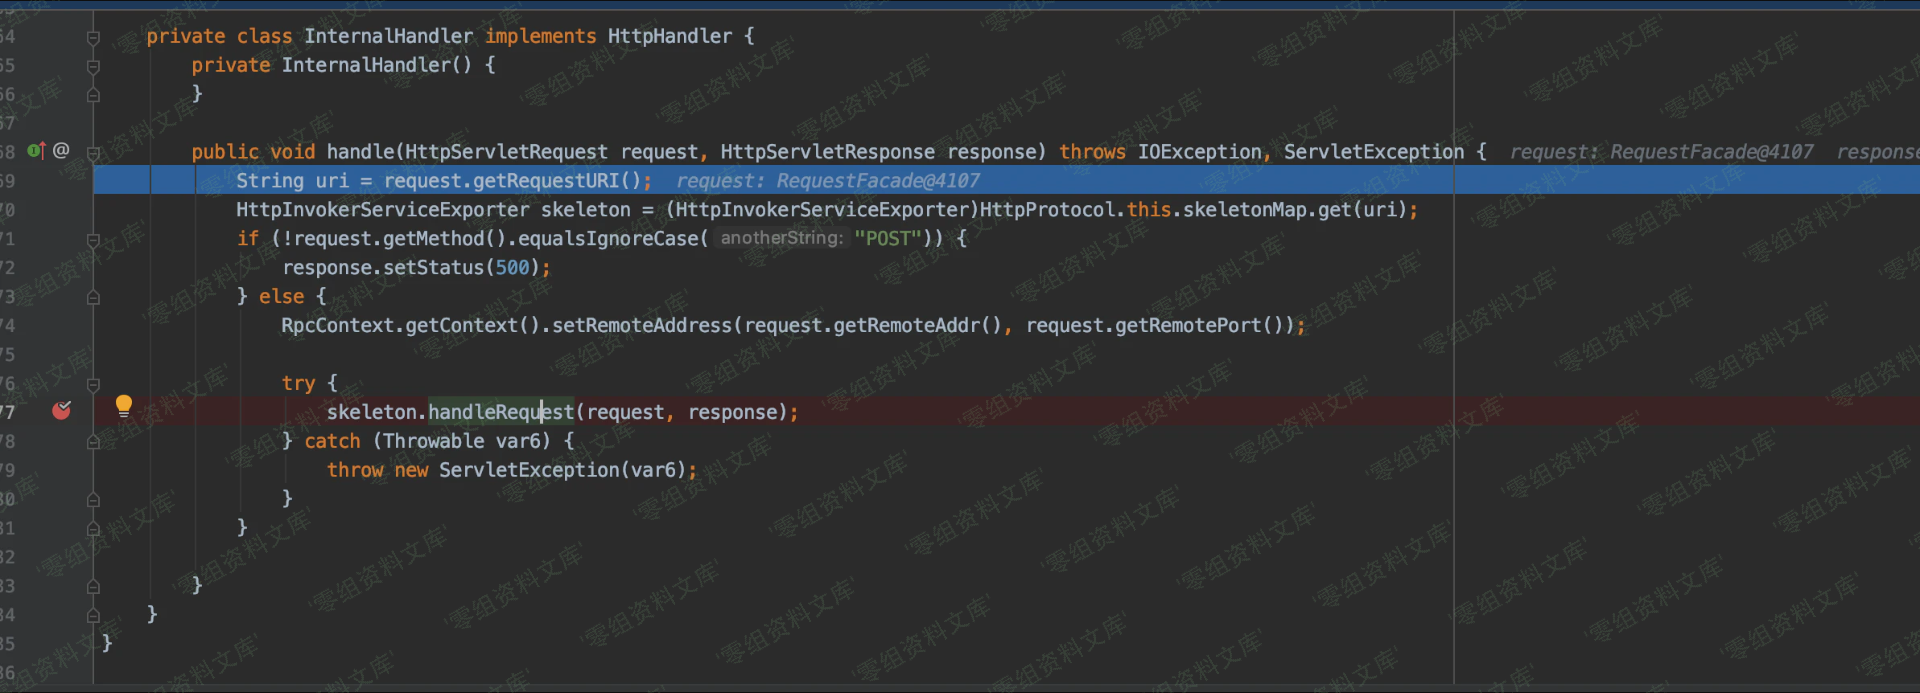Click ServletException in the throw statement
1920x693 pixels.
(x=528, y=470)
